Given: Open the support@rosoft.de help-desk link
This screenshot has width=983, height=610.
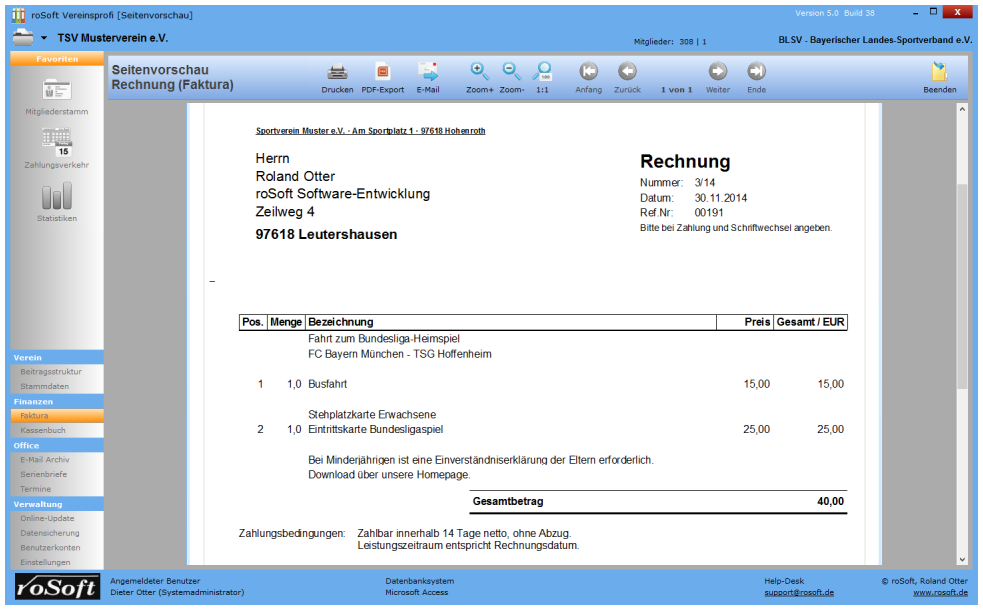Looking at the screenshot, I should coord(799,592).
